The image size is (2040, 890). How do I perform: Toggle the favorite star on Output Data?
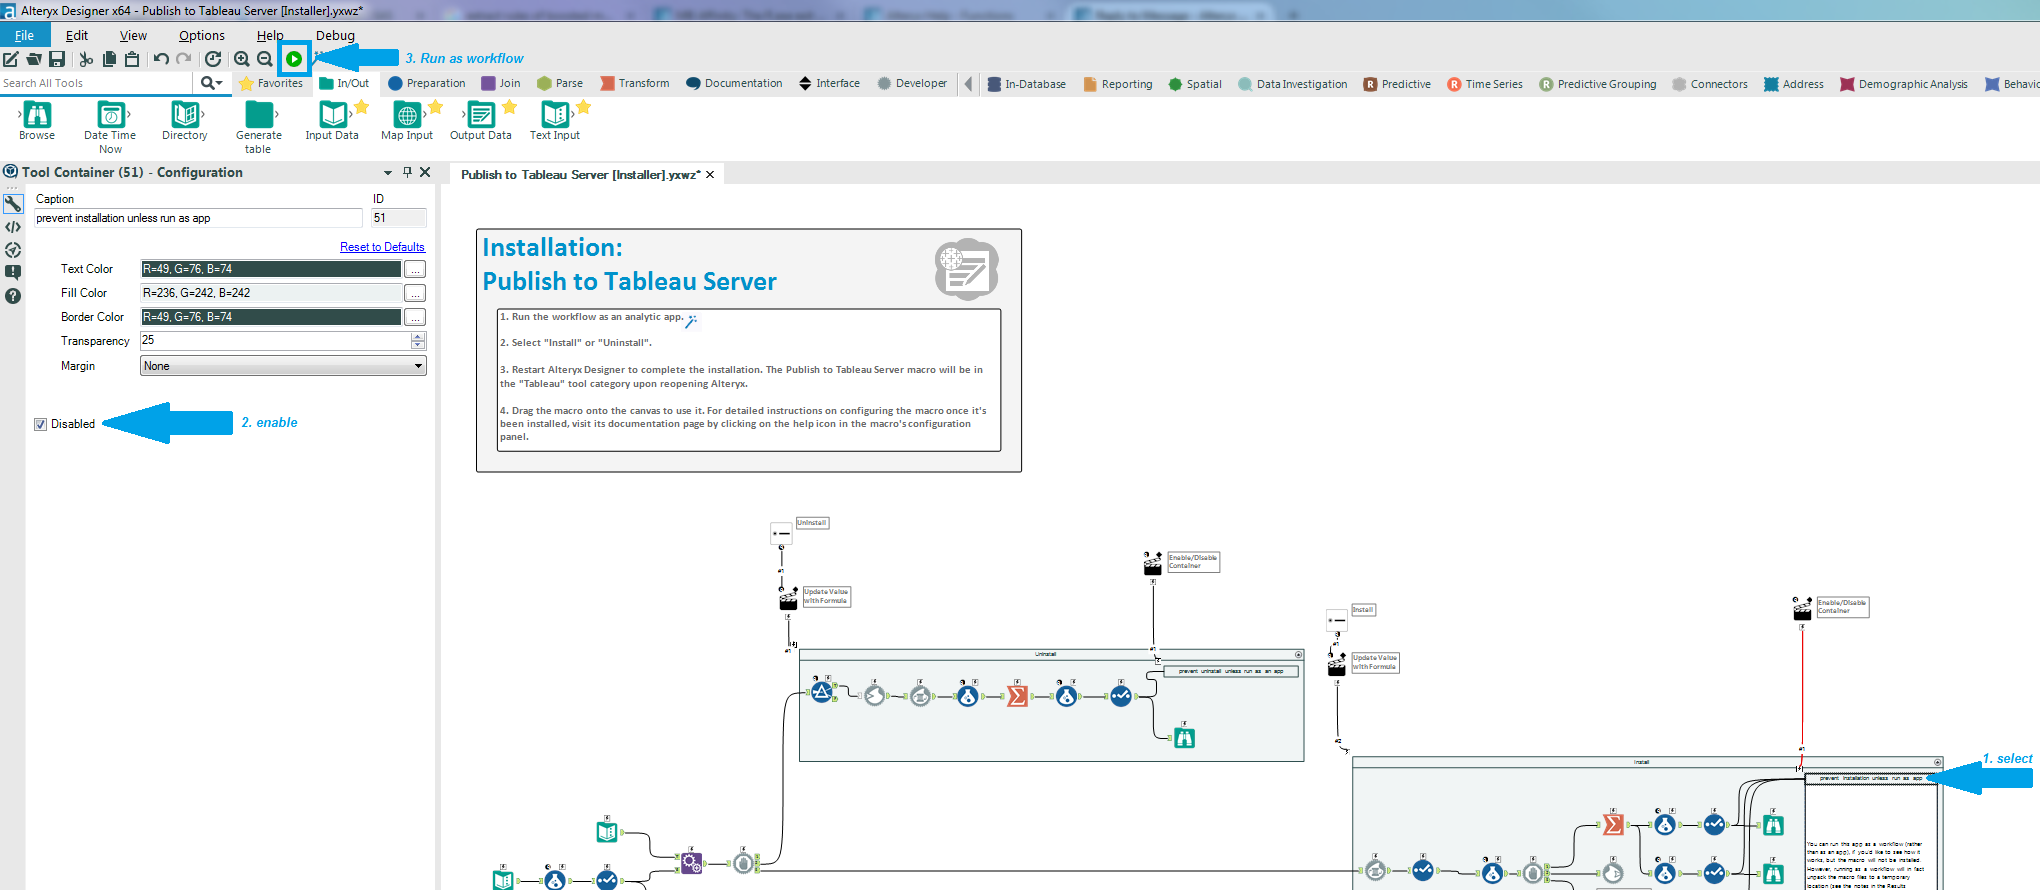(509, 107)
